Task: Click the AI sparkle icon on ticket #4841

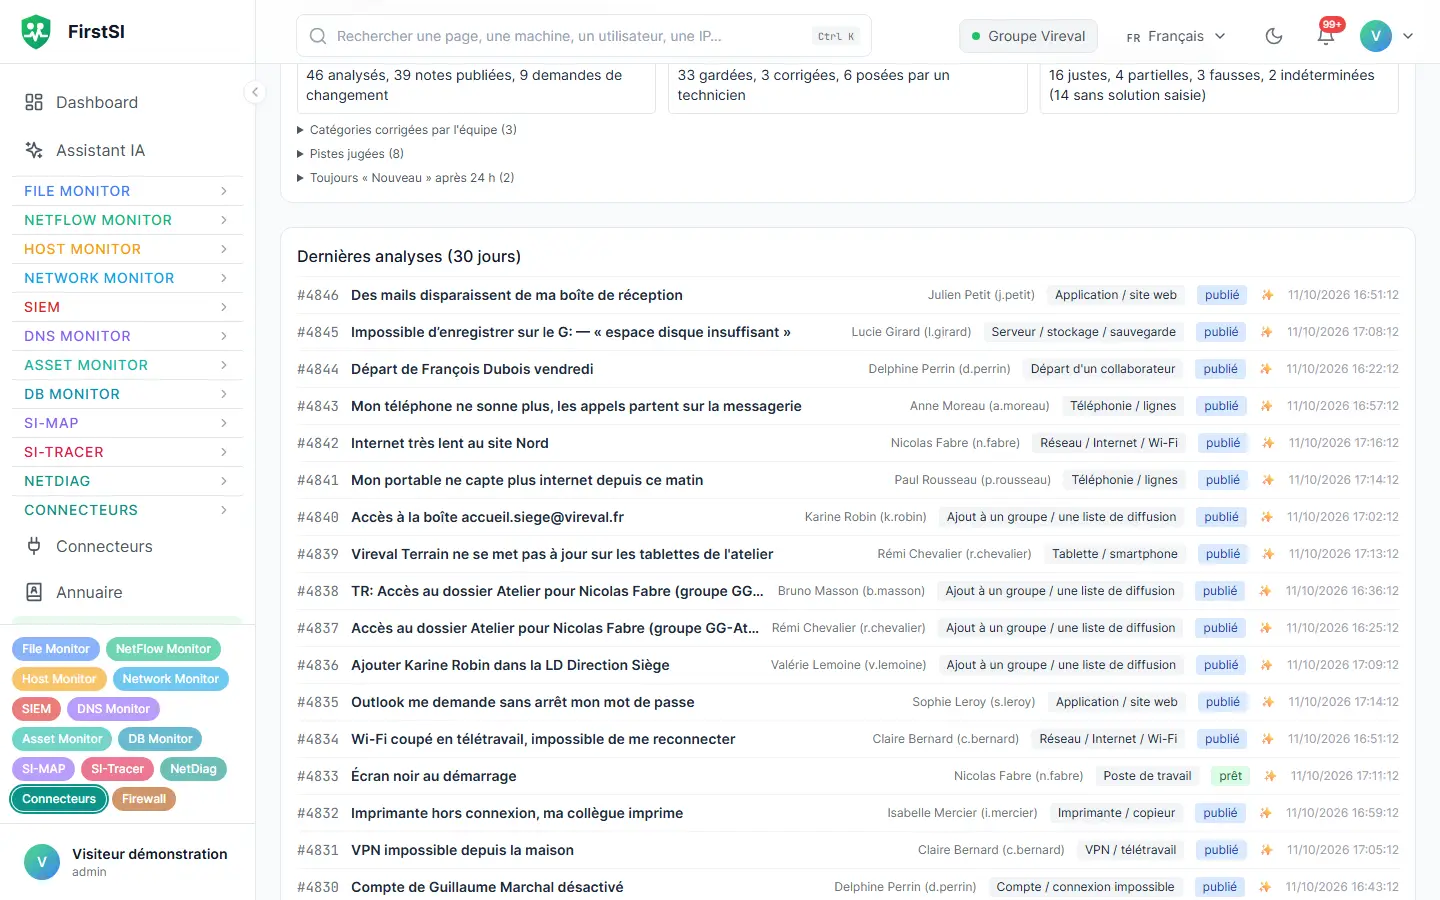Action: (1267, 480)
